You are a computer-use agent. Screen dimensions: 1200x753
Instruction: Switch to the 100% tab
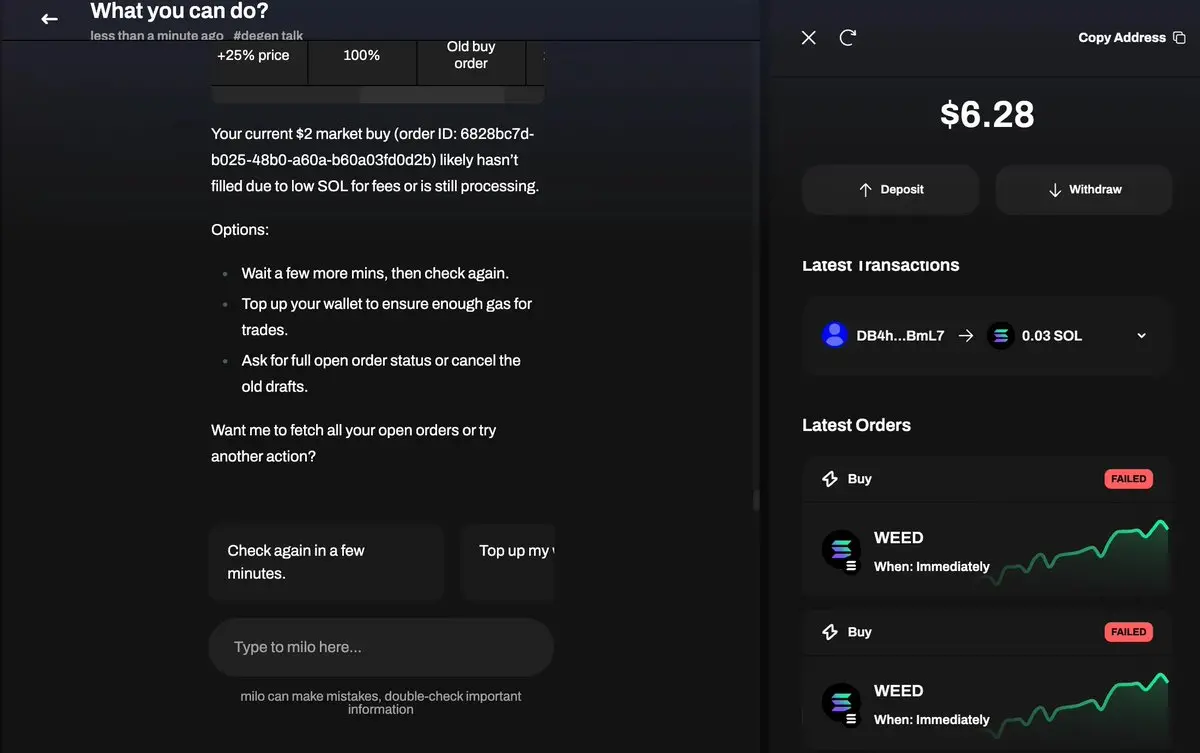(x=361, y=56)
